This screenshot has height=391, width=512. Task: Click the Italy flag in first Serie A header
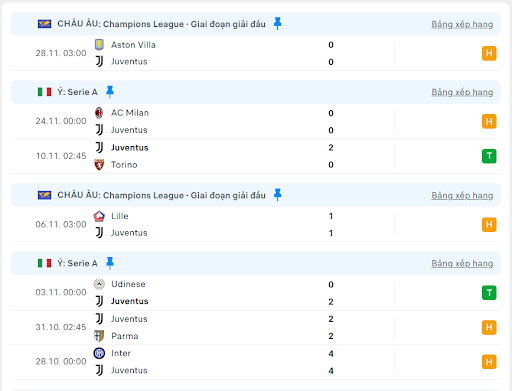tap(44, 92)
